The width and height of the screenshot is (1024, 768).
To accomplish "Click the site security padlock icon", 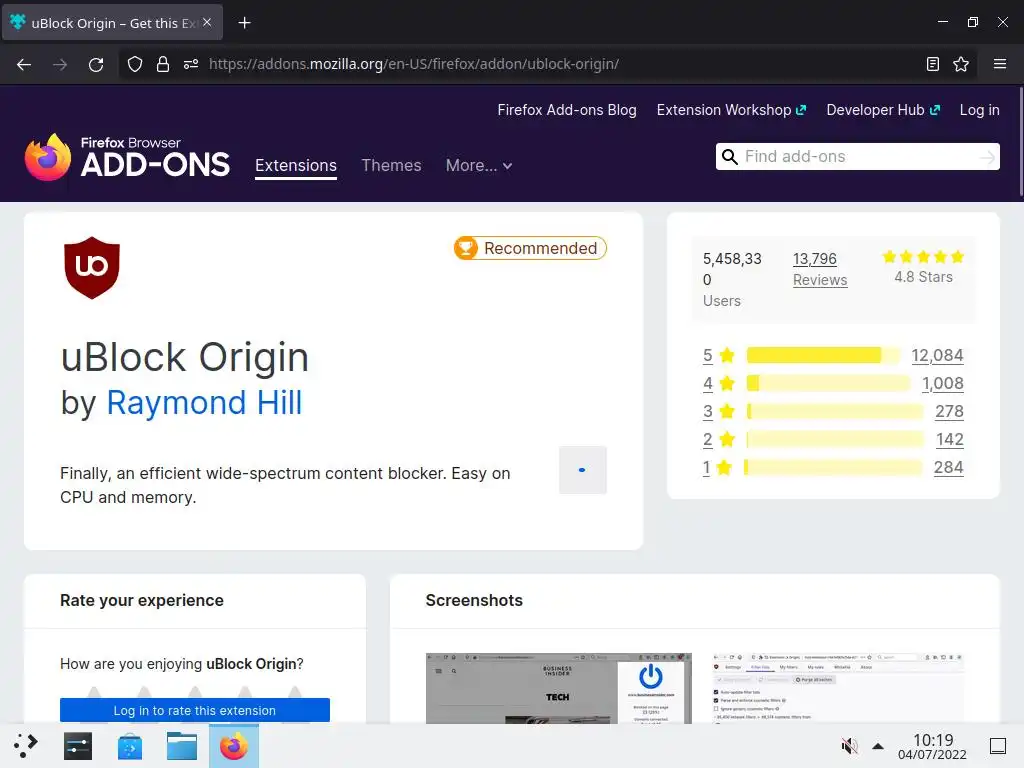I will point(163,64).
